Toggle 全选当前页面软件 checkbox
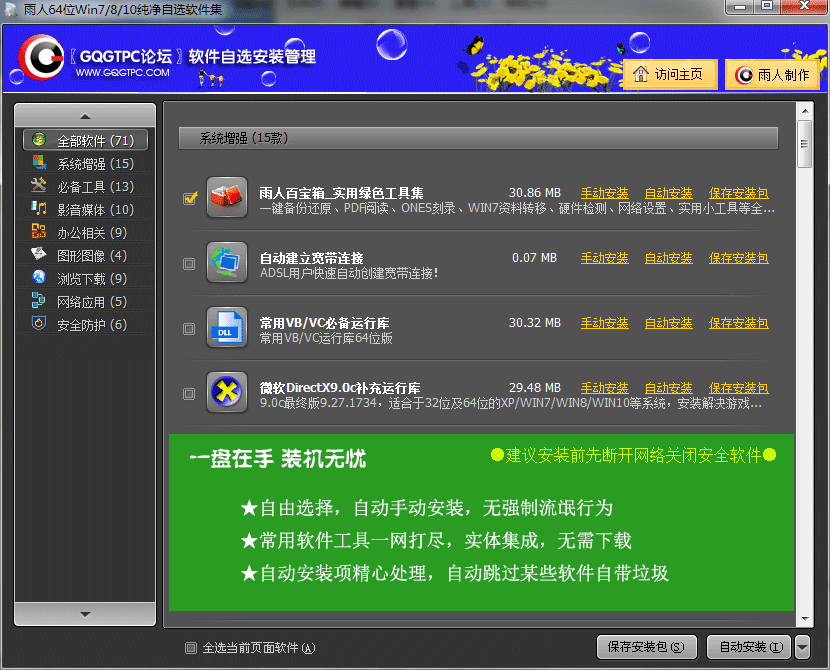This screenshot has height=670, width=830. (x=191, y=648)
